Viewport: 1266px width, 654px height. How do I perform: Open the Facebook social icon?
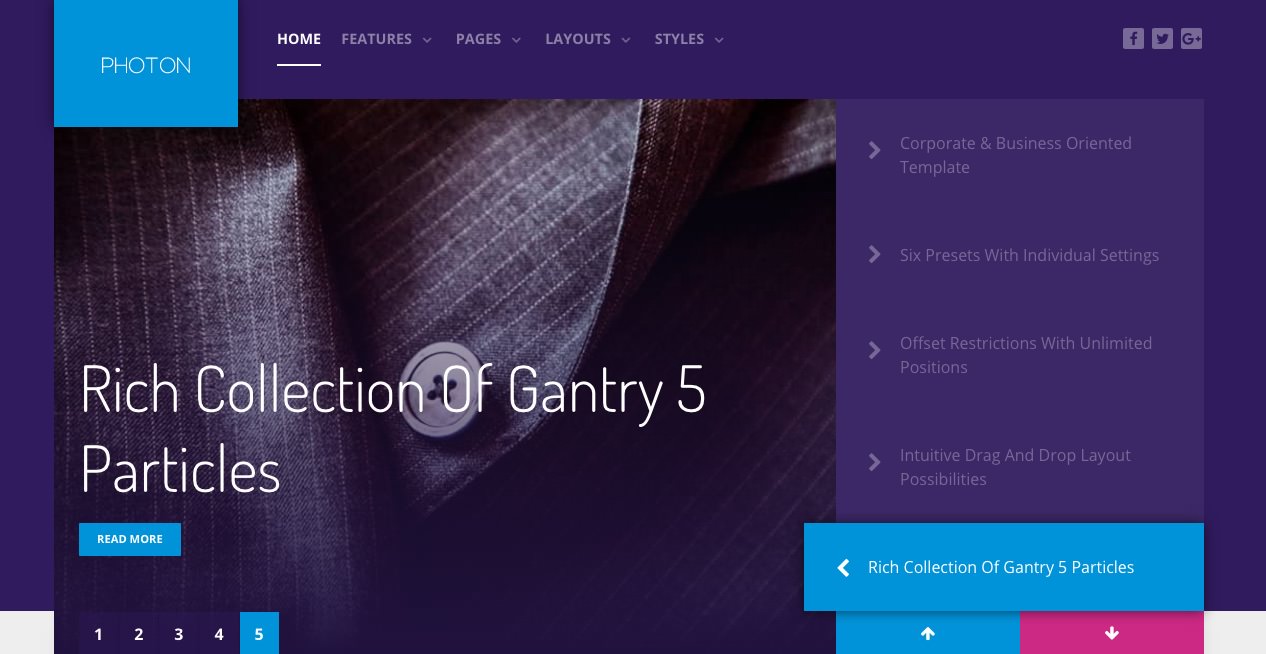1133,39
